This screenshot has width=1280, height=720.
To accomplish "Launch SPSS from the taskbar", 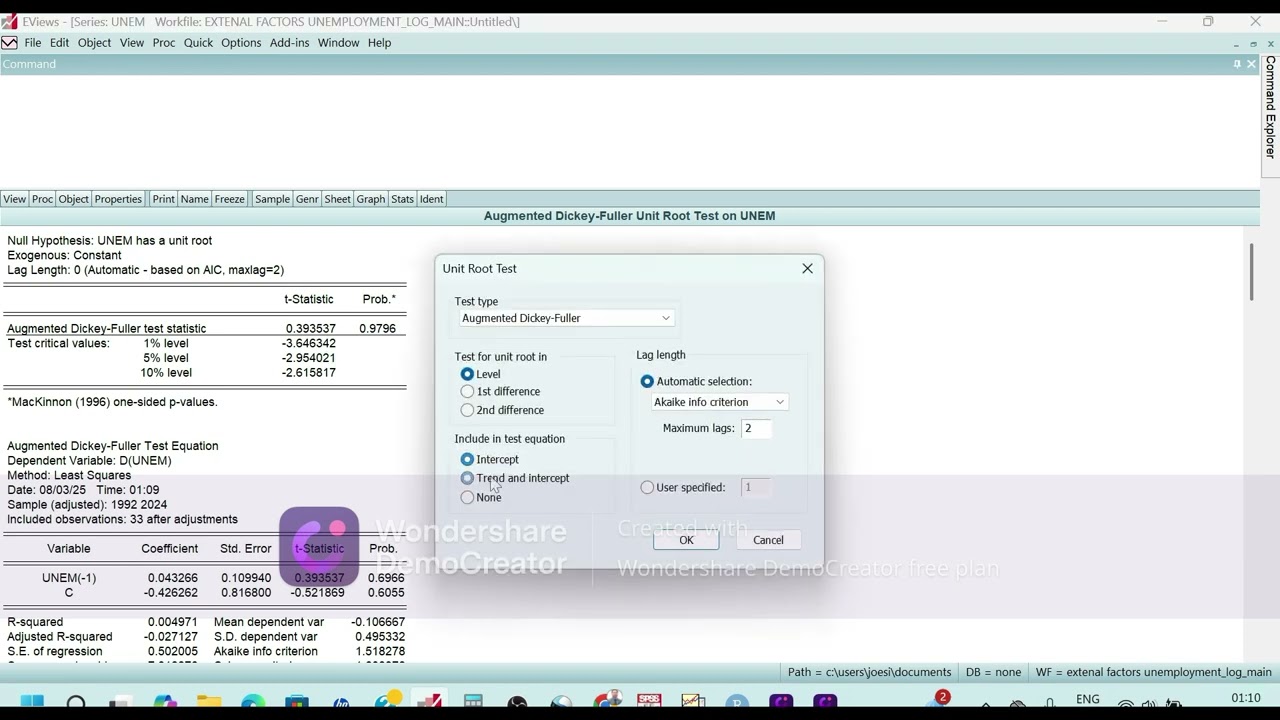I will (649, 702).
